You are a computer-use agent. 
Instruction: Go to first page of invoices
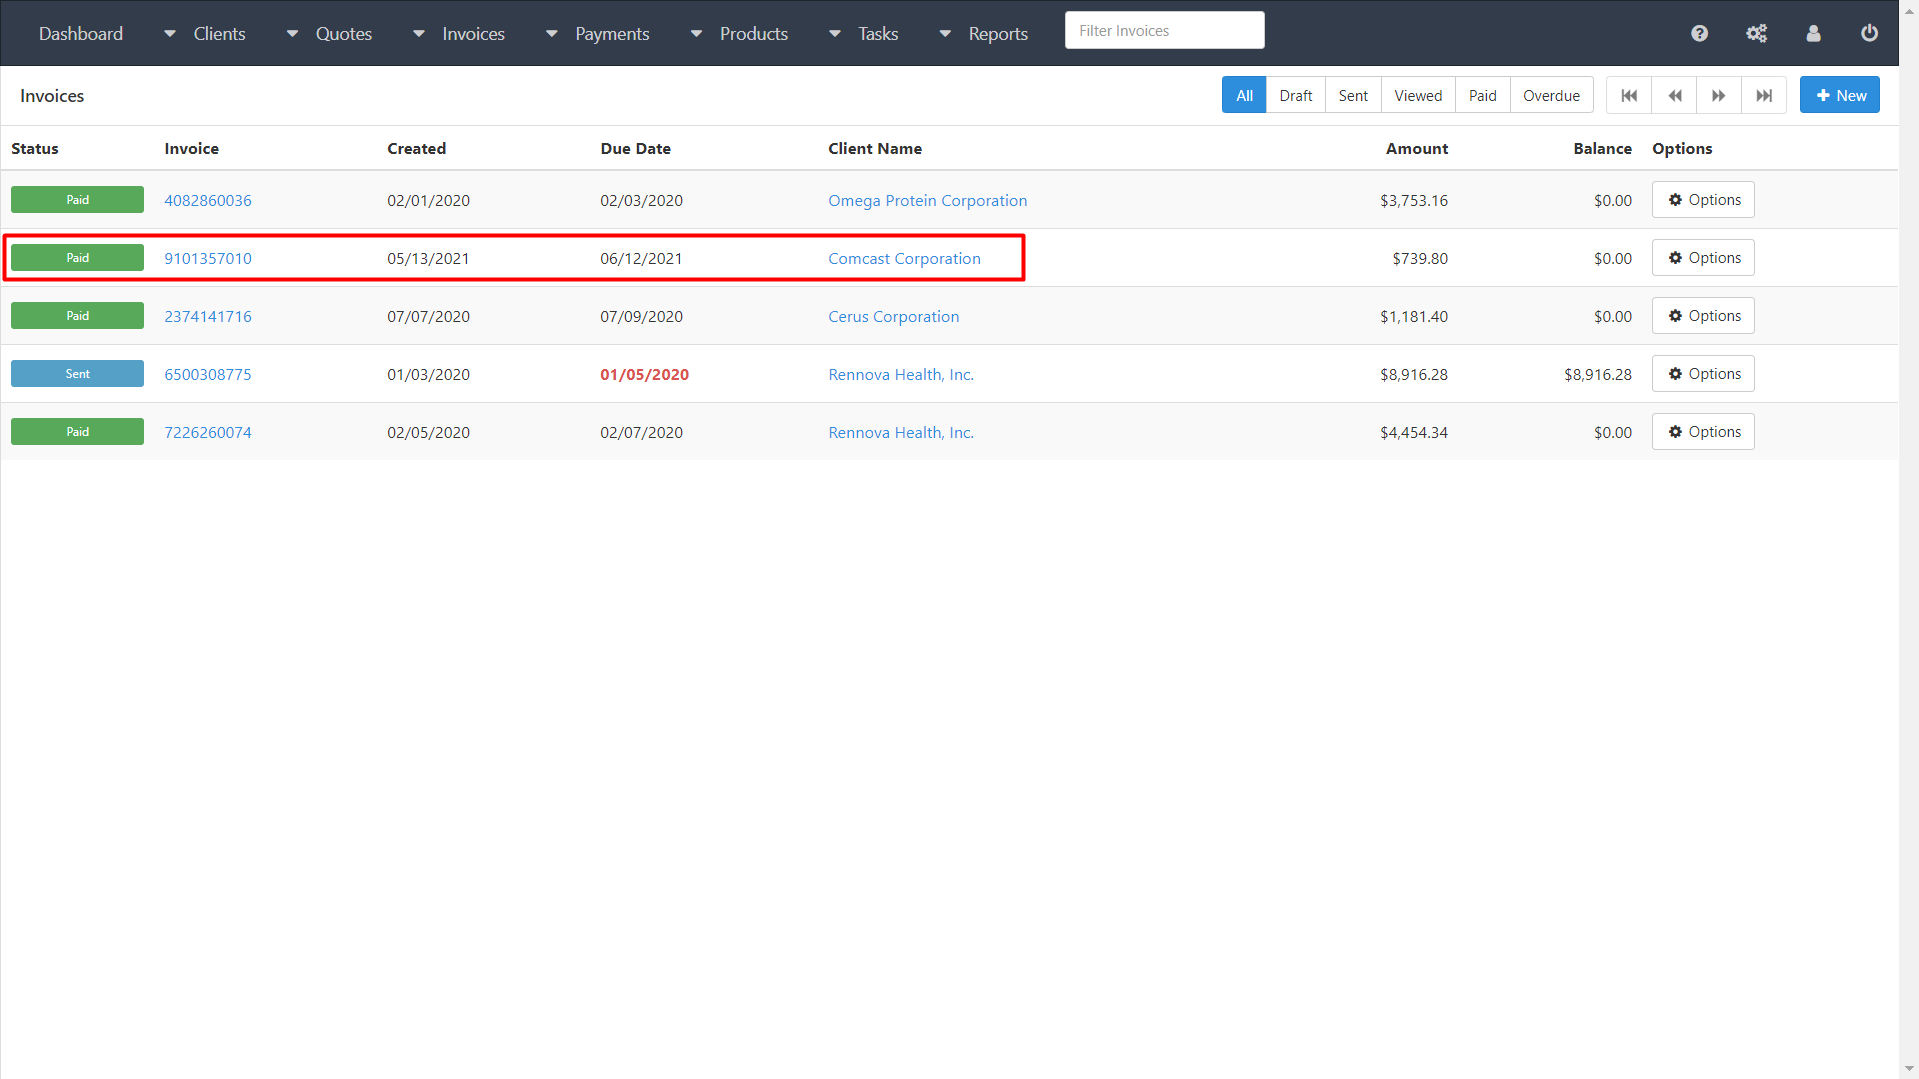coord(1629,96)
